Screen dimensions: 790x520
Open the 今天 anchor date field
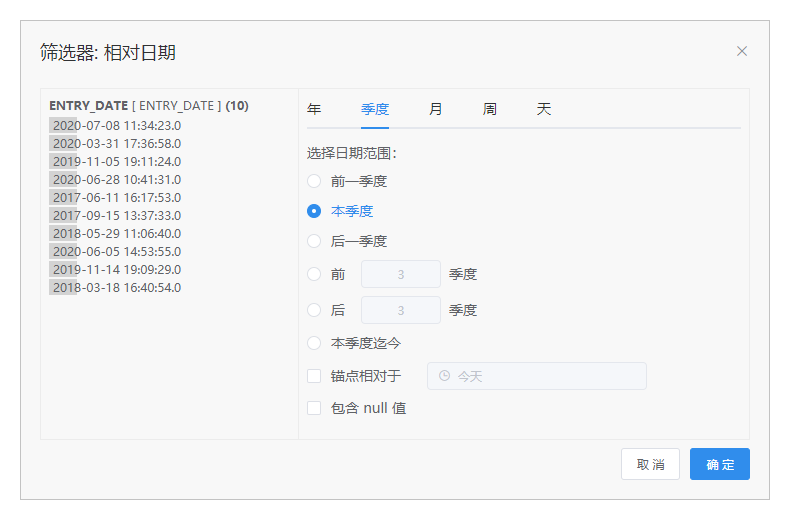(537, 376)
